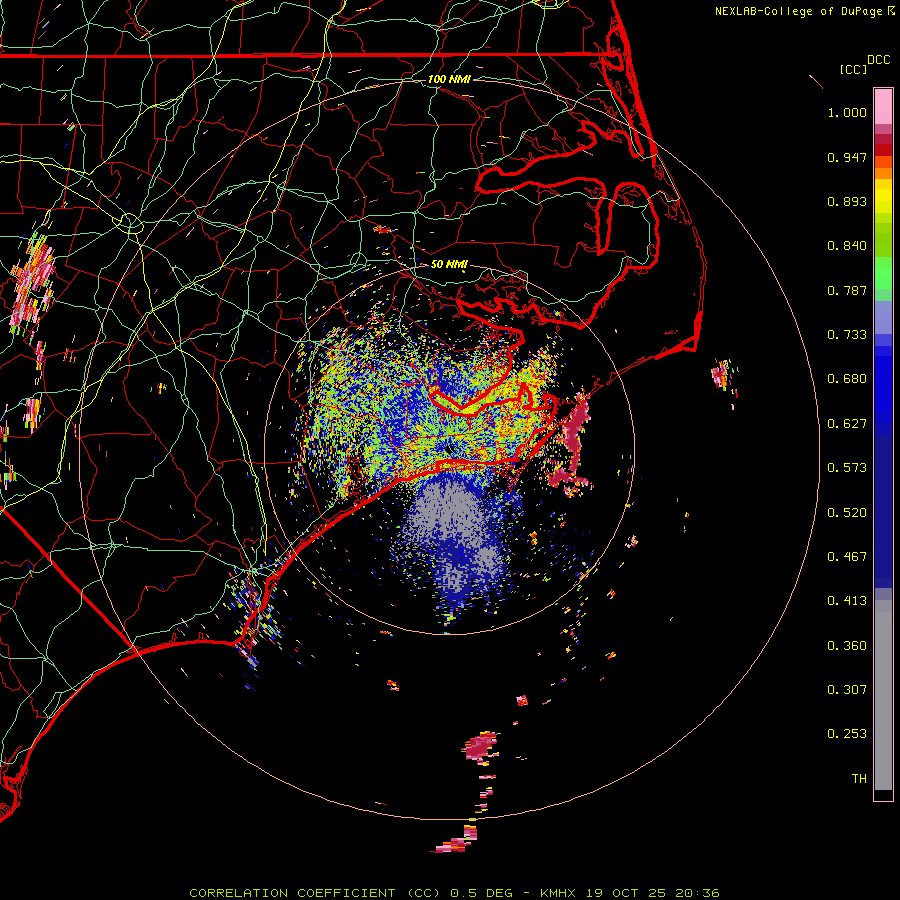The width and height of the screenshot is (900, 900).
Task: Click the yellow segment of the color bar
Action: tap(883, 196)
